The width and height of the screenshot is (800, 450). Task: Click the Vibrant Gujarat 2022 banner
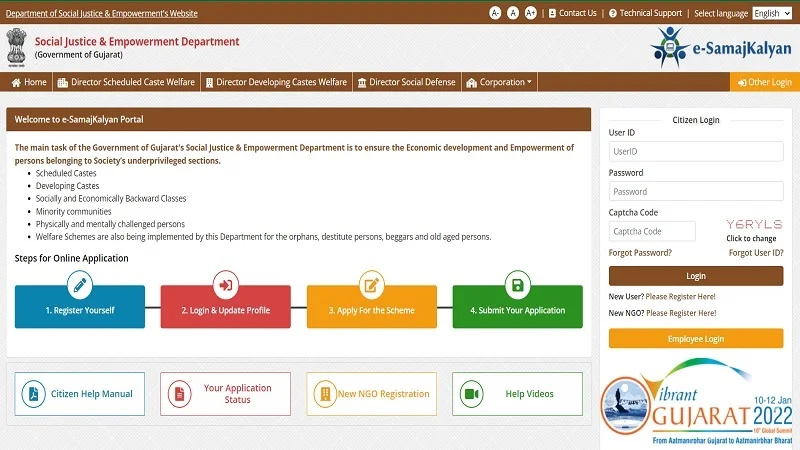(x=696, y=402)
